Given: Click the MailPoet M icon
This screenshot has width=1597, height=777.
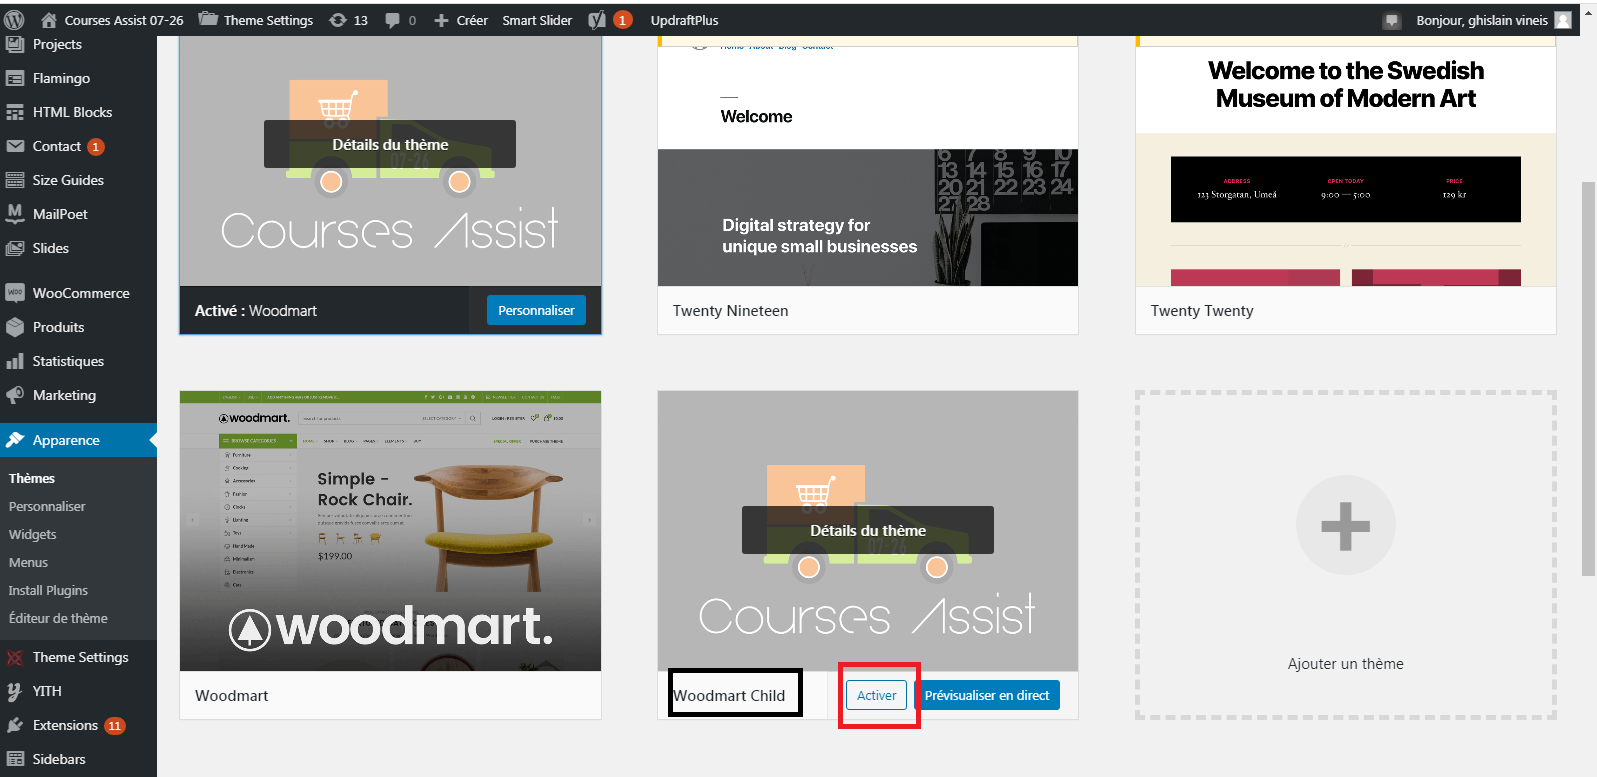Looking at the screenshot, I should coord(15,213).
